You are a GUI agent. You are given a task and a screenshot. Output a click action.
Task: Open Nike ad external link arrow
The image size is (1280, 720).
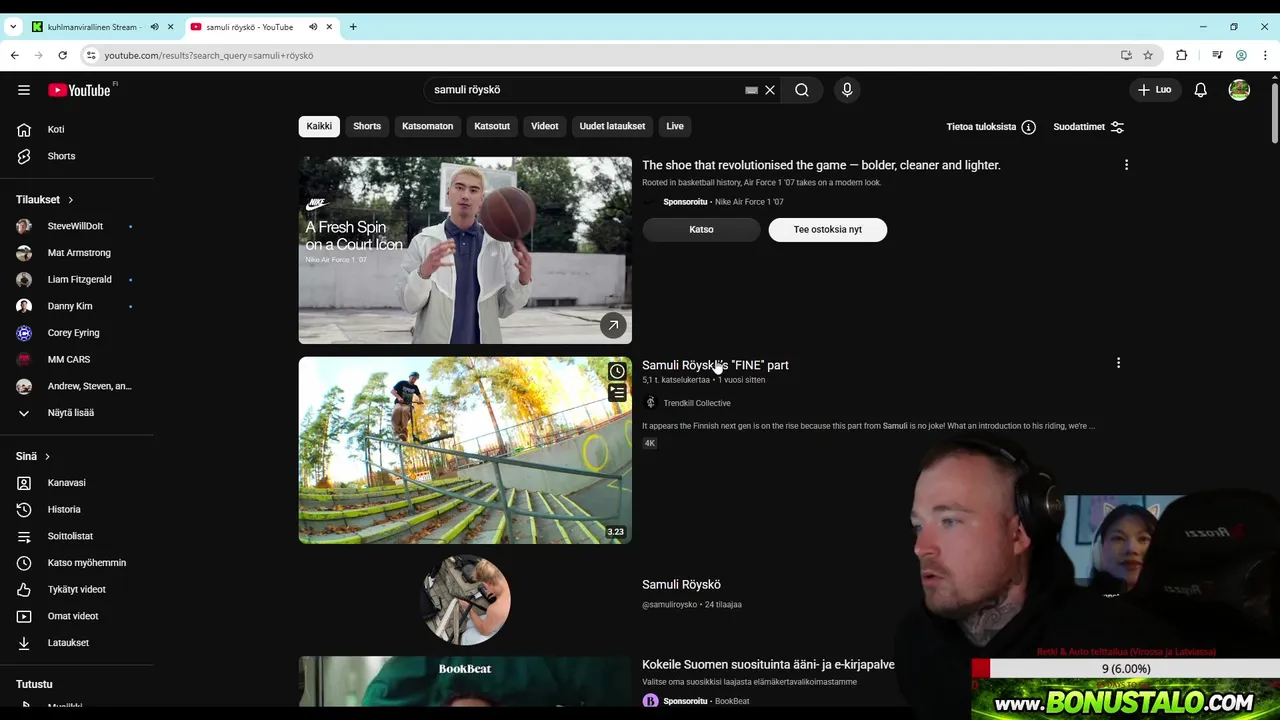(613, 325)
